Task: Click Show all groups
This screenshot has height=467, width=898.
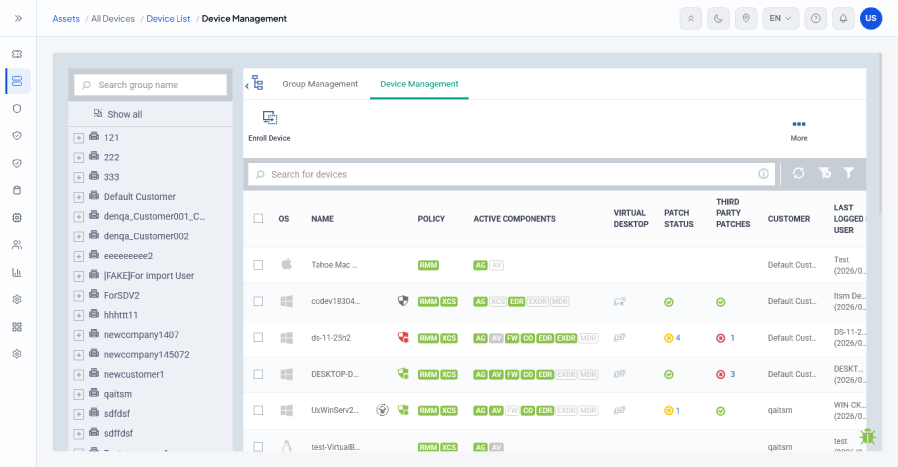Action: click(118, 114)
